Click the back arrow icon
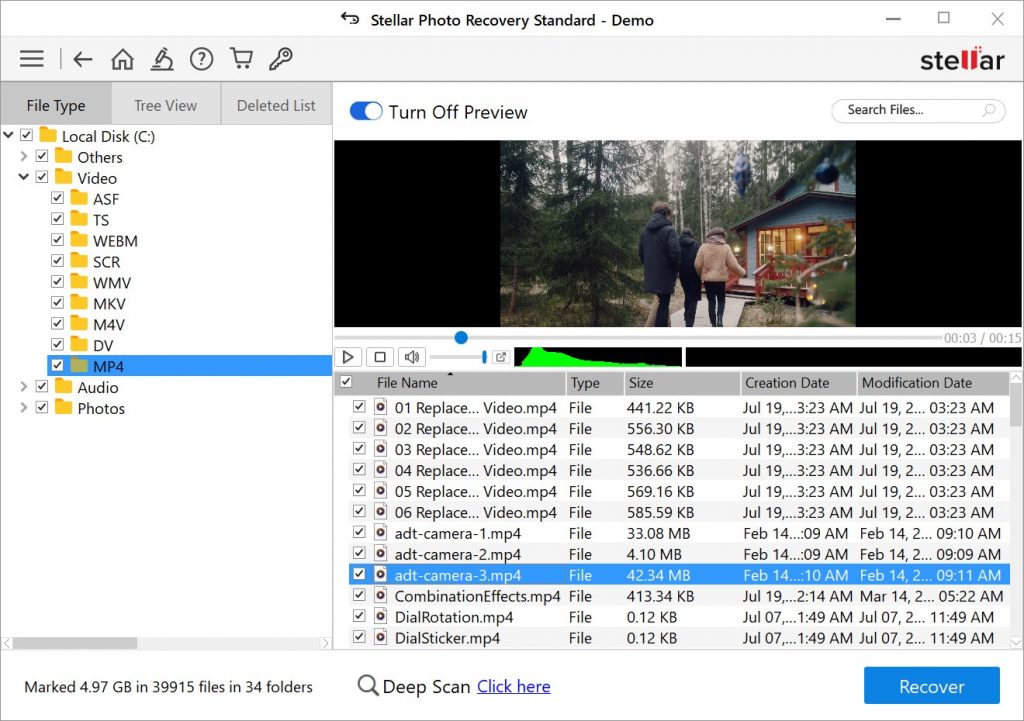Viewport: 1024px width, 721px height. click(82, 59)
